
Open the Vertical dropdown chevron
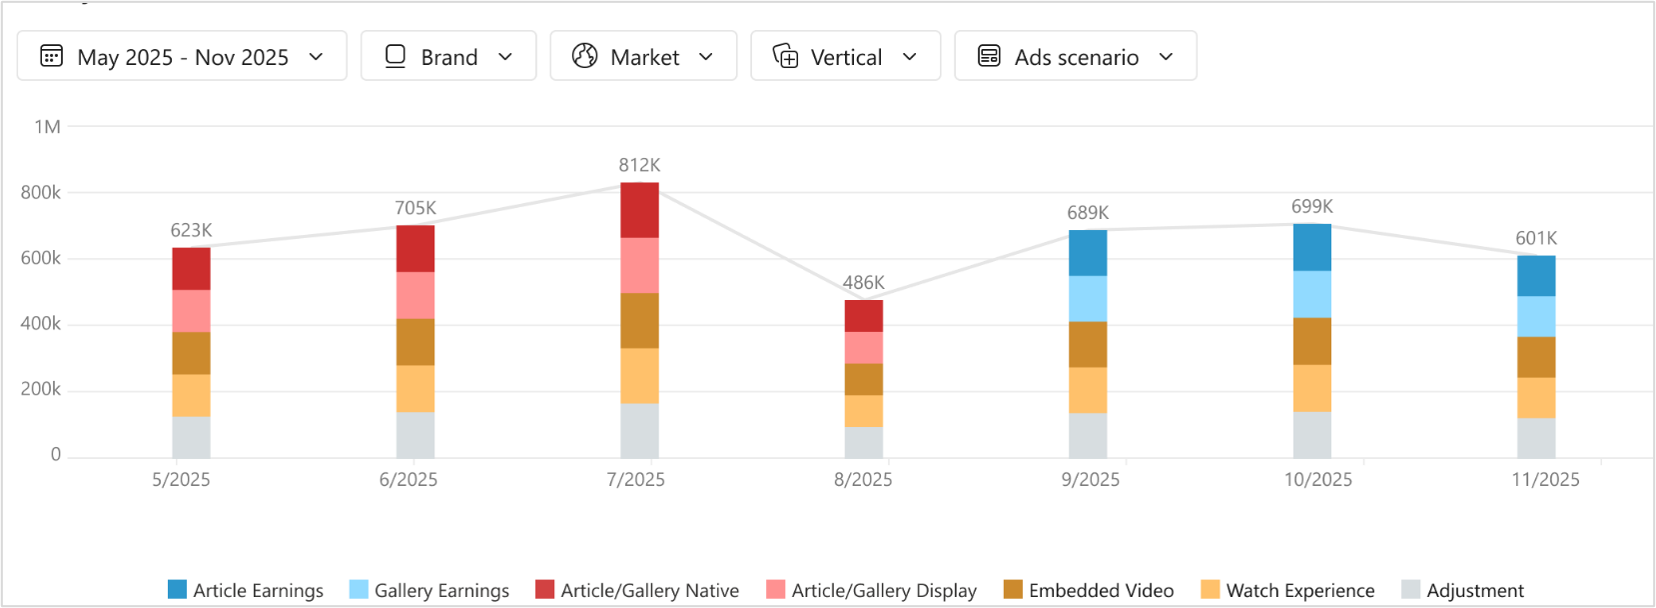pyautogui.click(x=909, y=57)
